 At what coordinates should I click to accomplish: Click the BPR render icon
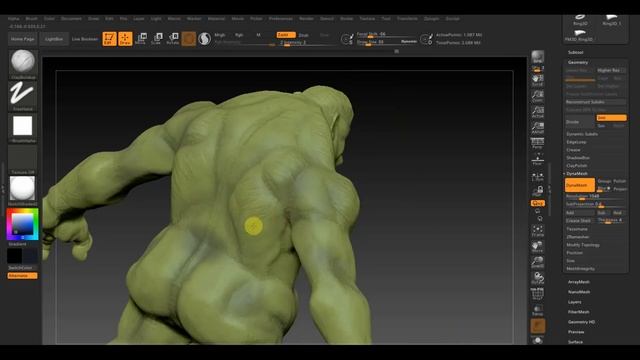click(x=538, y=57)
